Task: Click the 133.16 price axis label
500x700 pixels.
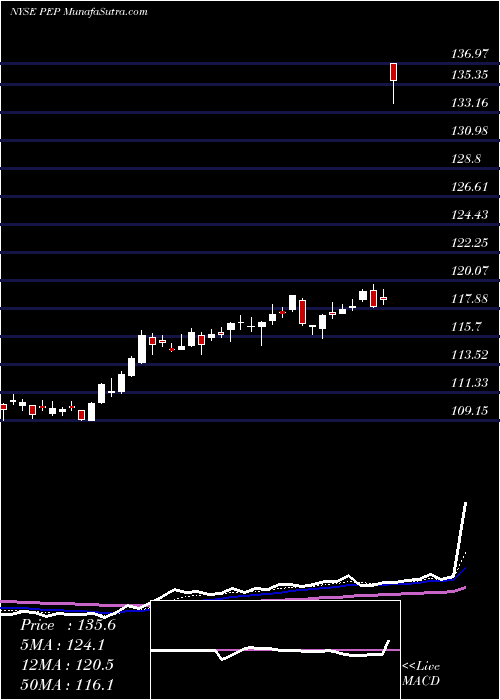Action: (470, 103)
